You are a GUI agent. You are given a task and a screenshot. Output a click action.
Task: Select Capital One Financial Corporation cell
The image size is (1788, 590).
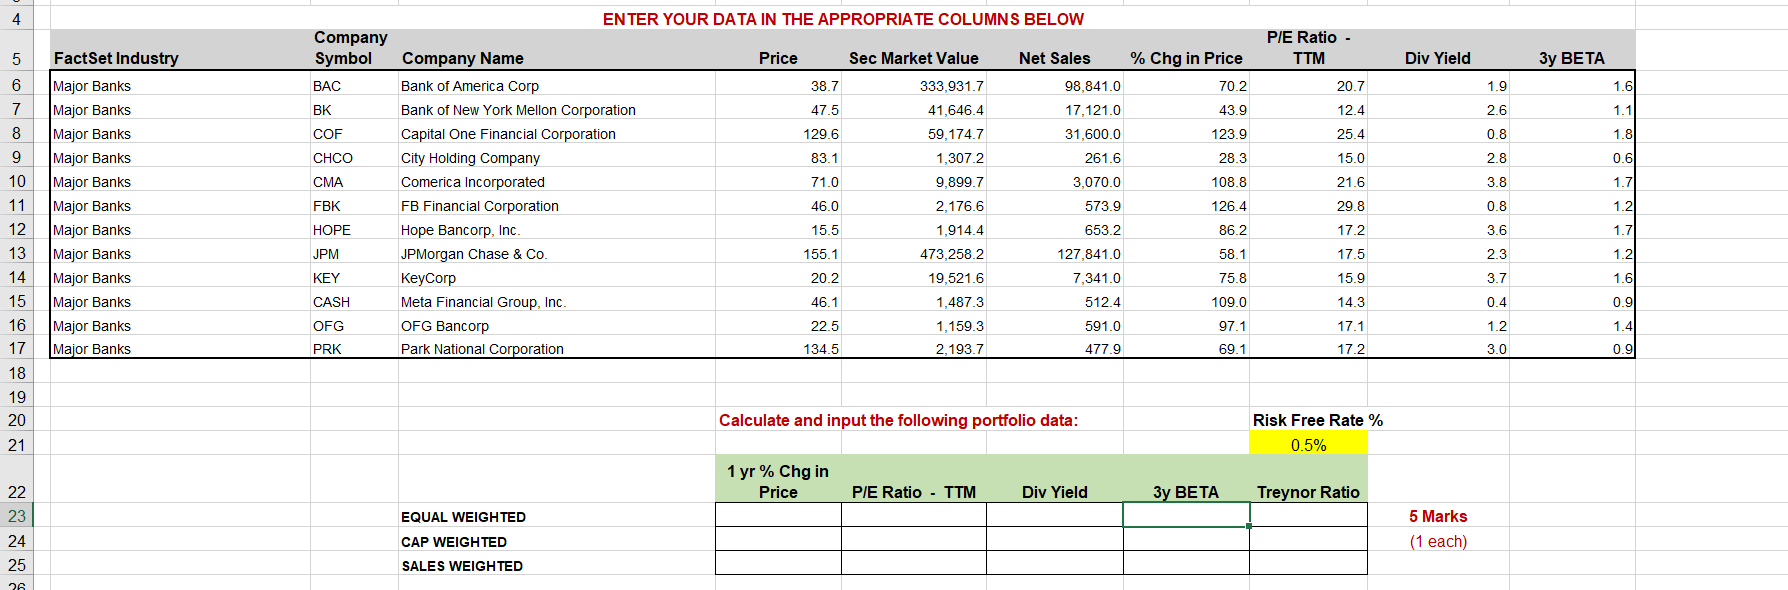pyautogui.click(x=556, y=133)
